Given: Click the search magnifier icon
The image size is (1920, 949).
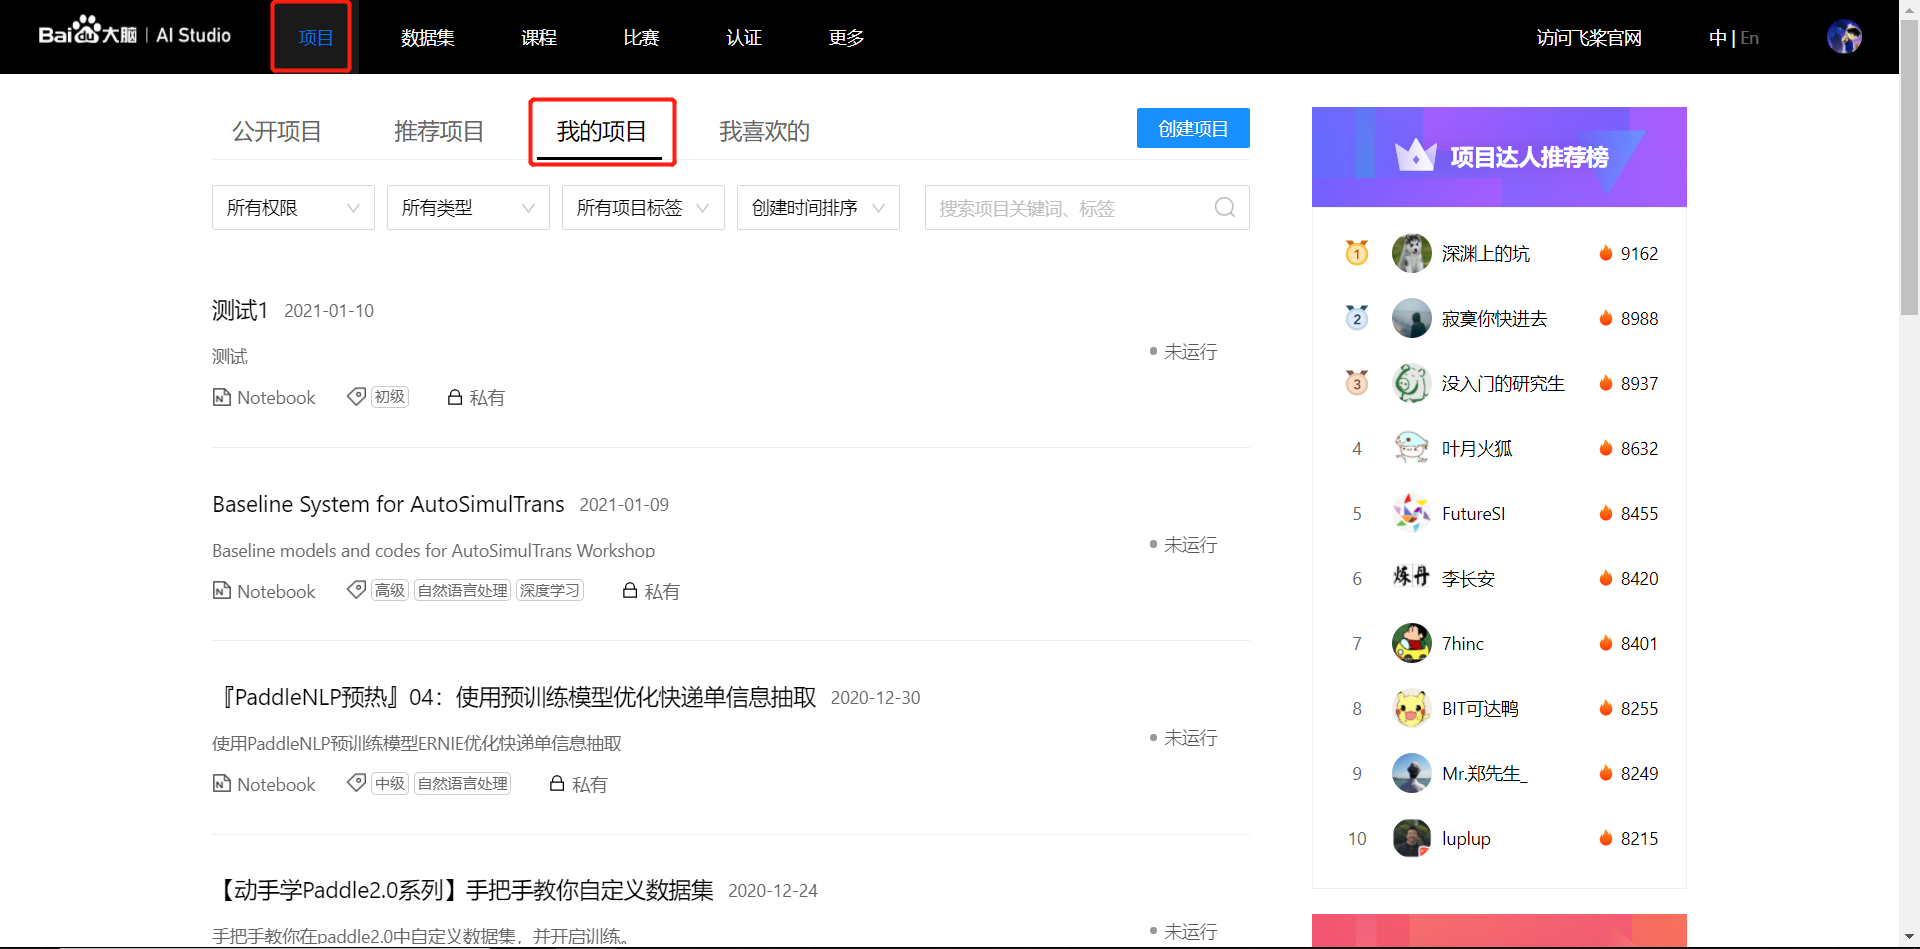Looking at the screenshot, I should pos(1224,207).
